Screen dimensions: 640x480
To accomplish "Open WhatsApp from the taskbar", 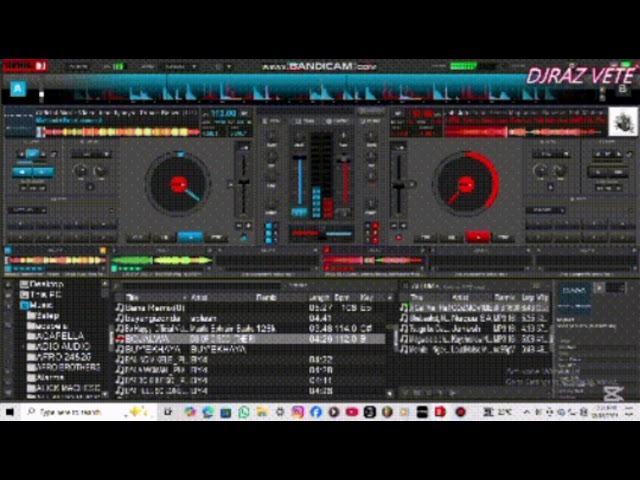I will [244, 412].
